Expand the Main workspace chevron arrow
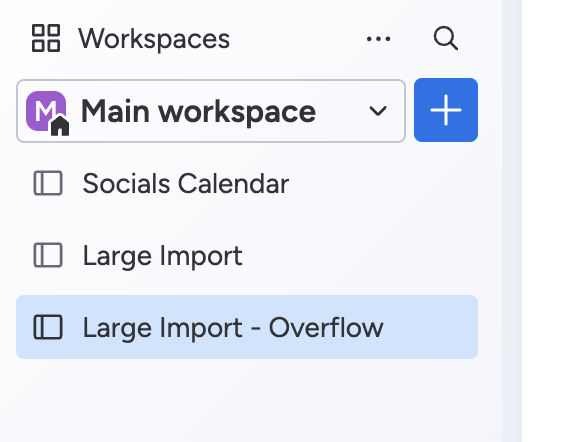Image resolution: width=574 pixels, height=442 pixels. [378, 111]
